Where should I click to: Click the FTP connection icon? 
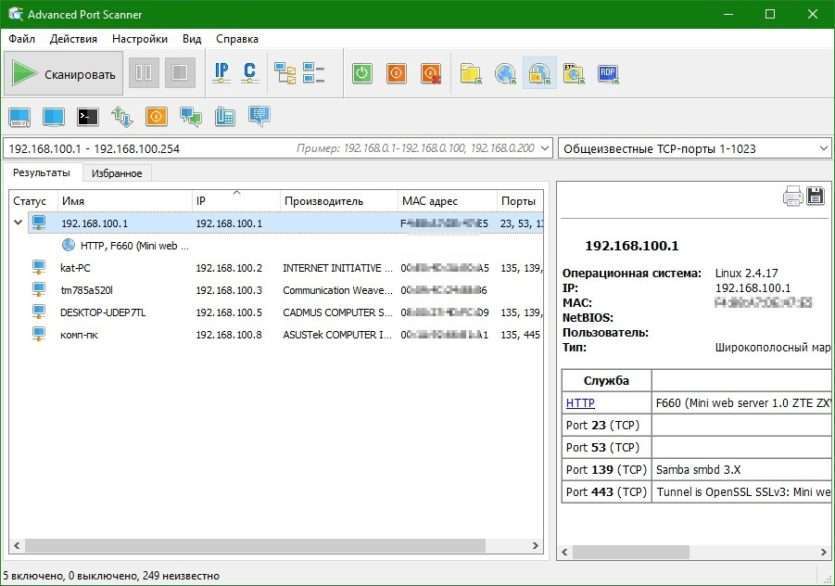(x=574, y=74)
